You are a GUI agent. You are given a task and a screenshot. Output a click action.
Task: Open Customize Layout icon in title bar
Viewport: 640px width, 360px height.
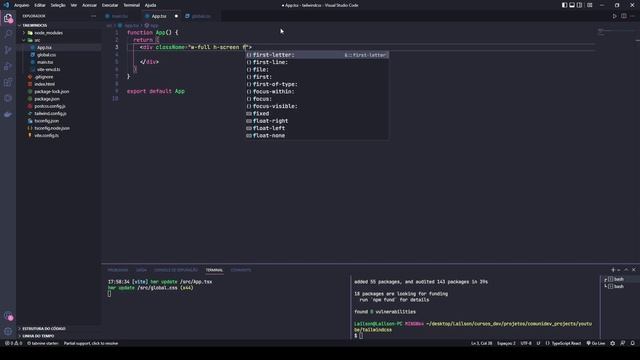click(590, 5)
